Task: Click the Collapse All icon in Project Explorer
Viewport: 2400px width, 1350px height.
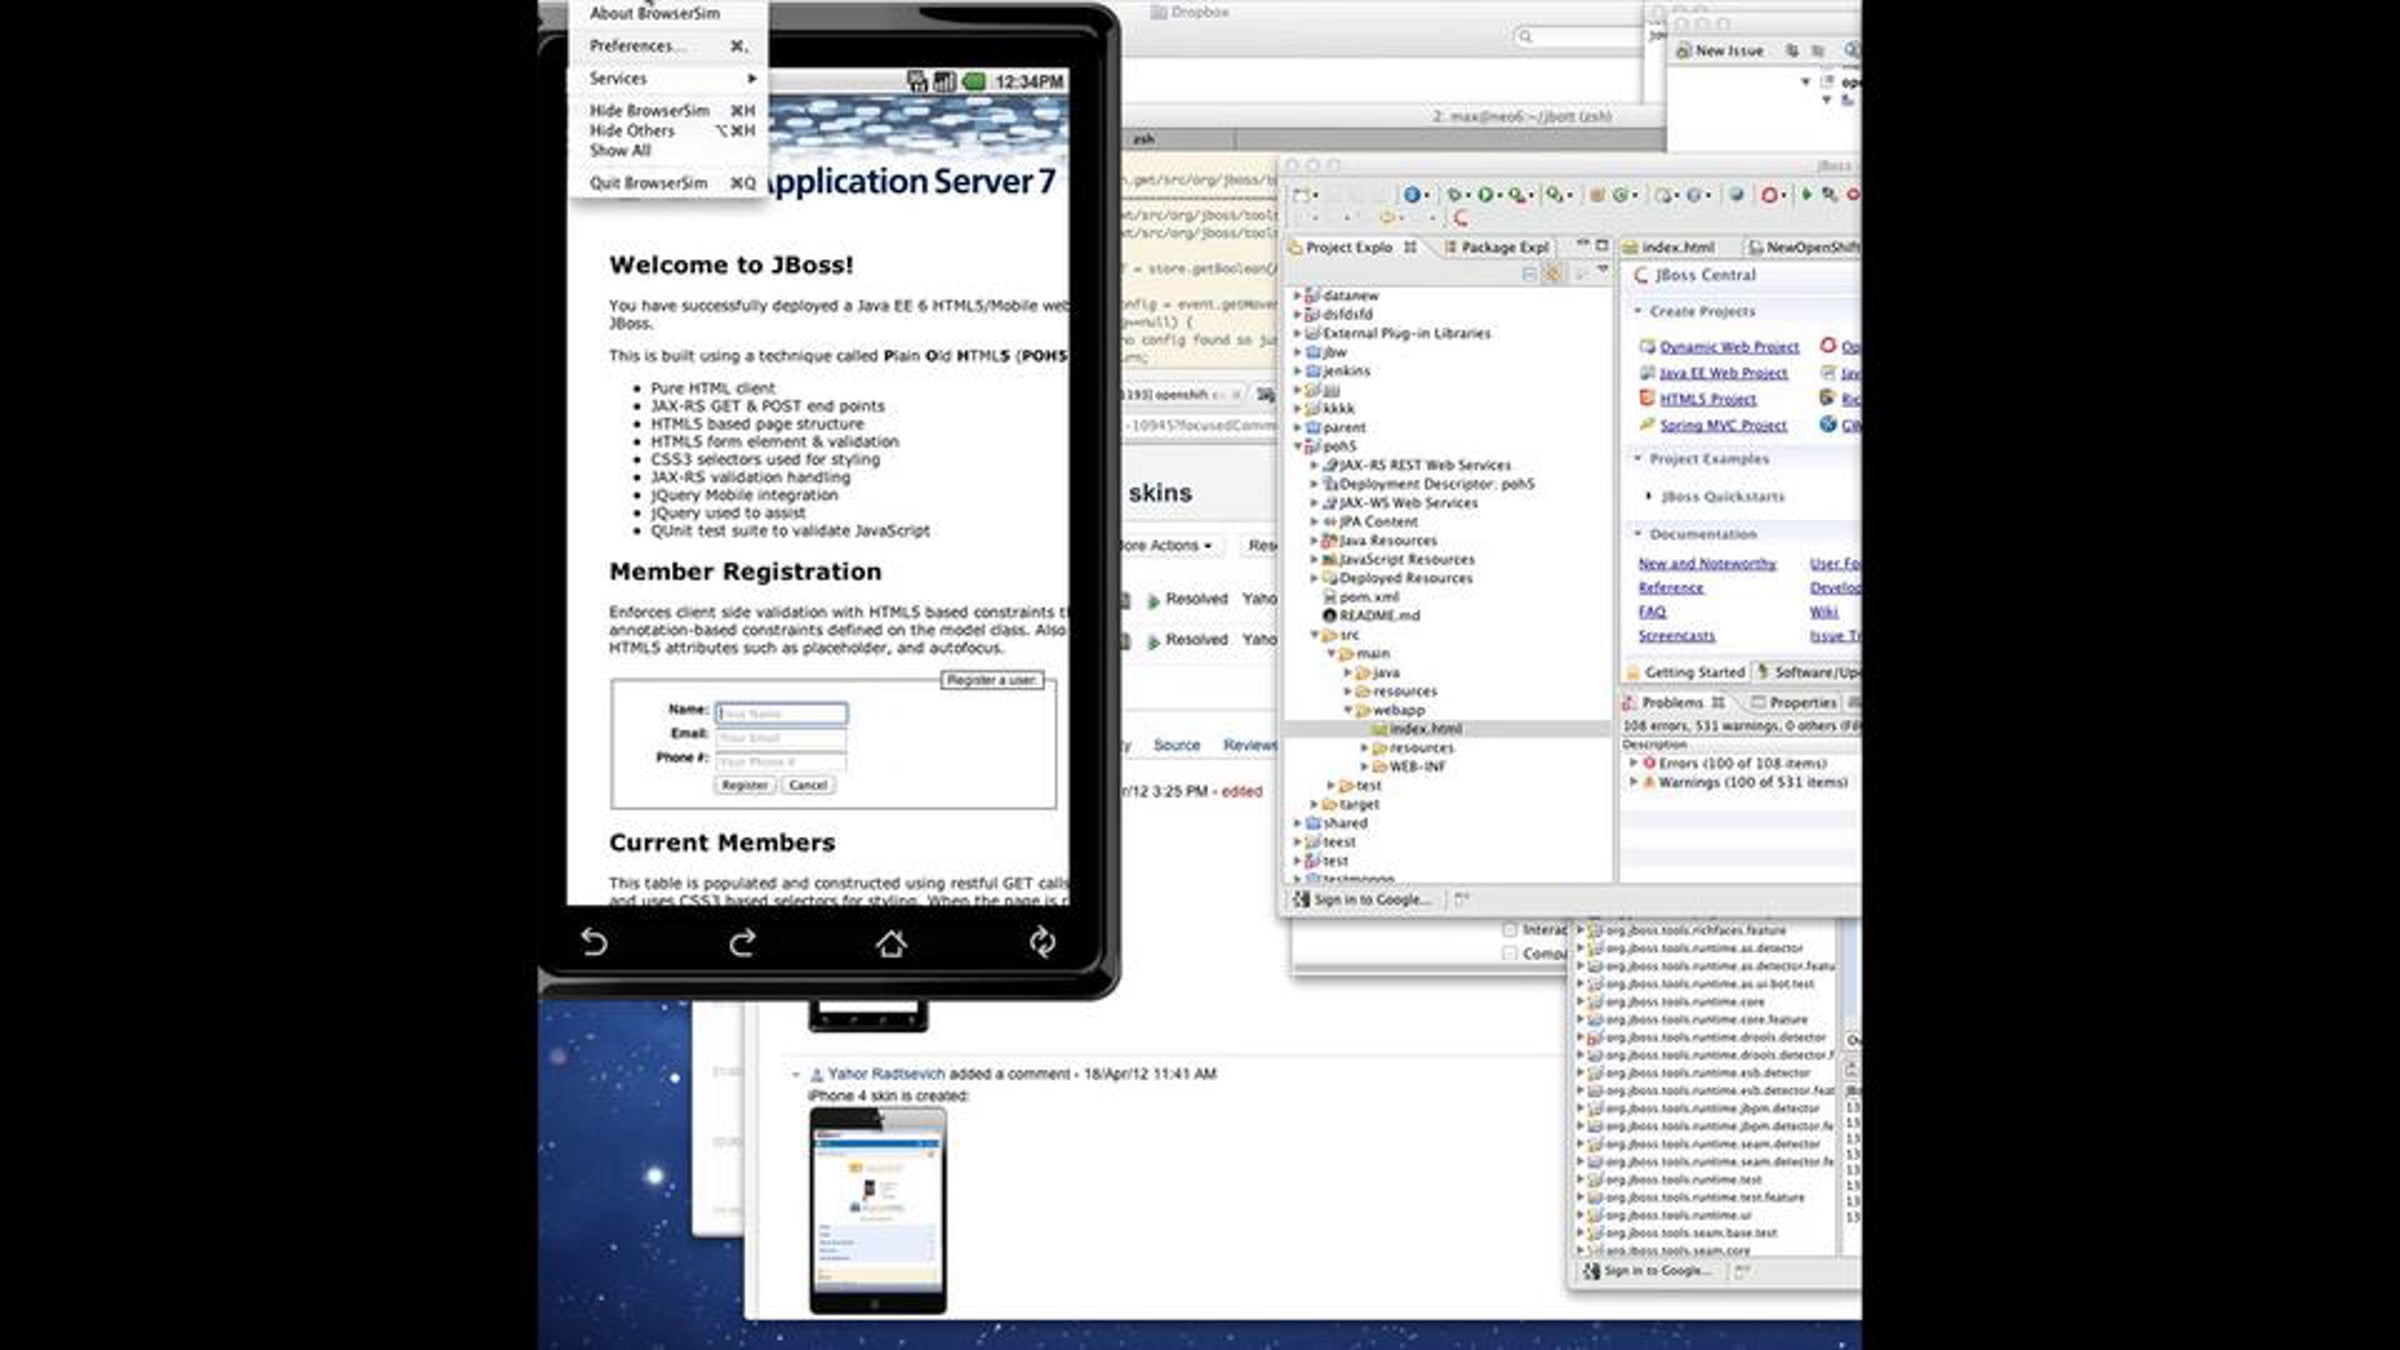Action: pos(1529,274)
